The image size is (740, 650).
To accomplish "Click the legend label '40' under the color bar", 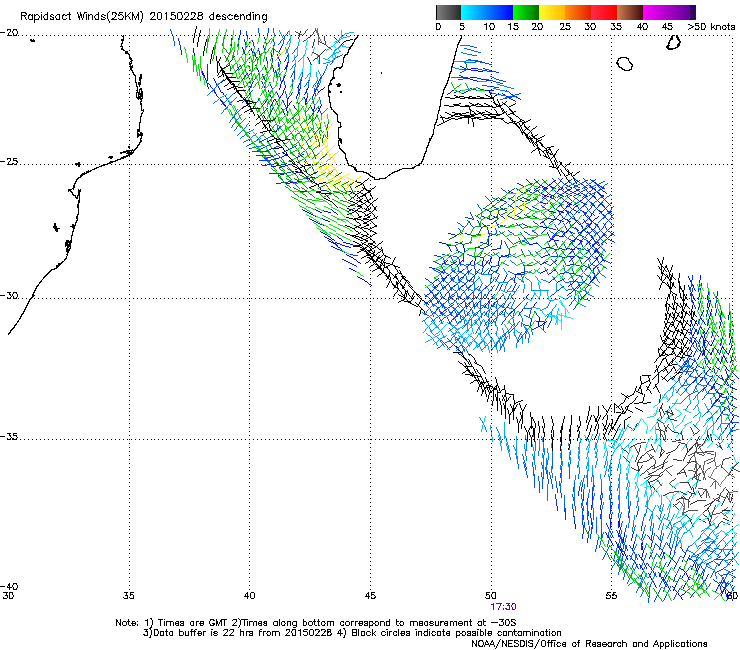I will click(x=642, y=27).
